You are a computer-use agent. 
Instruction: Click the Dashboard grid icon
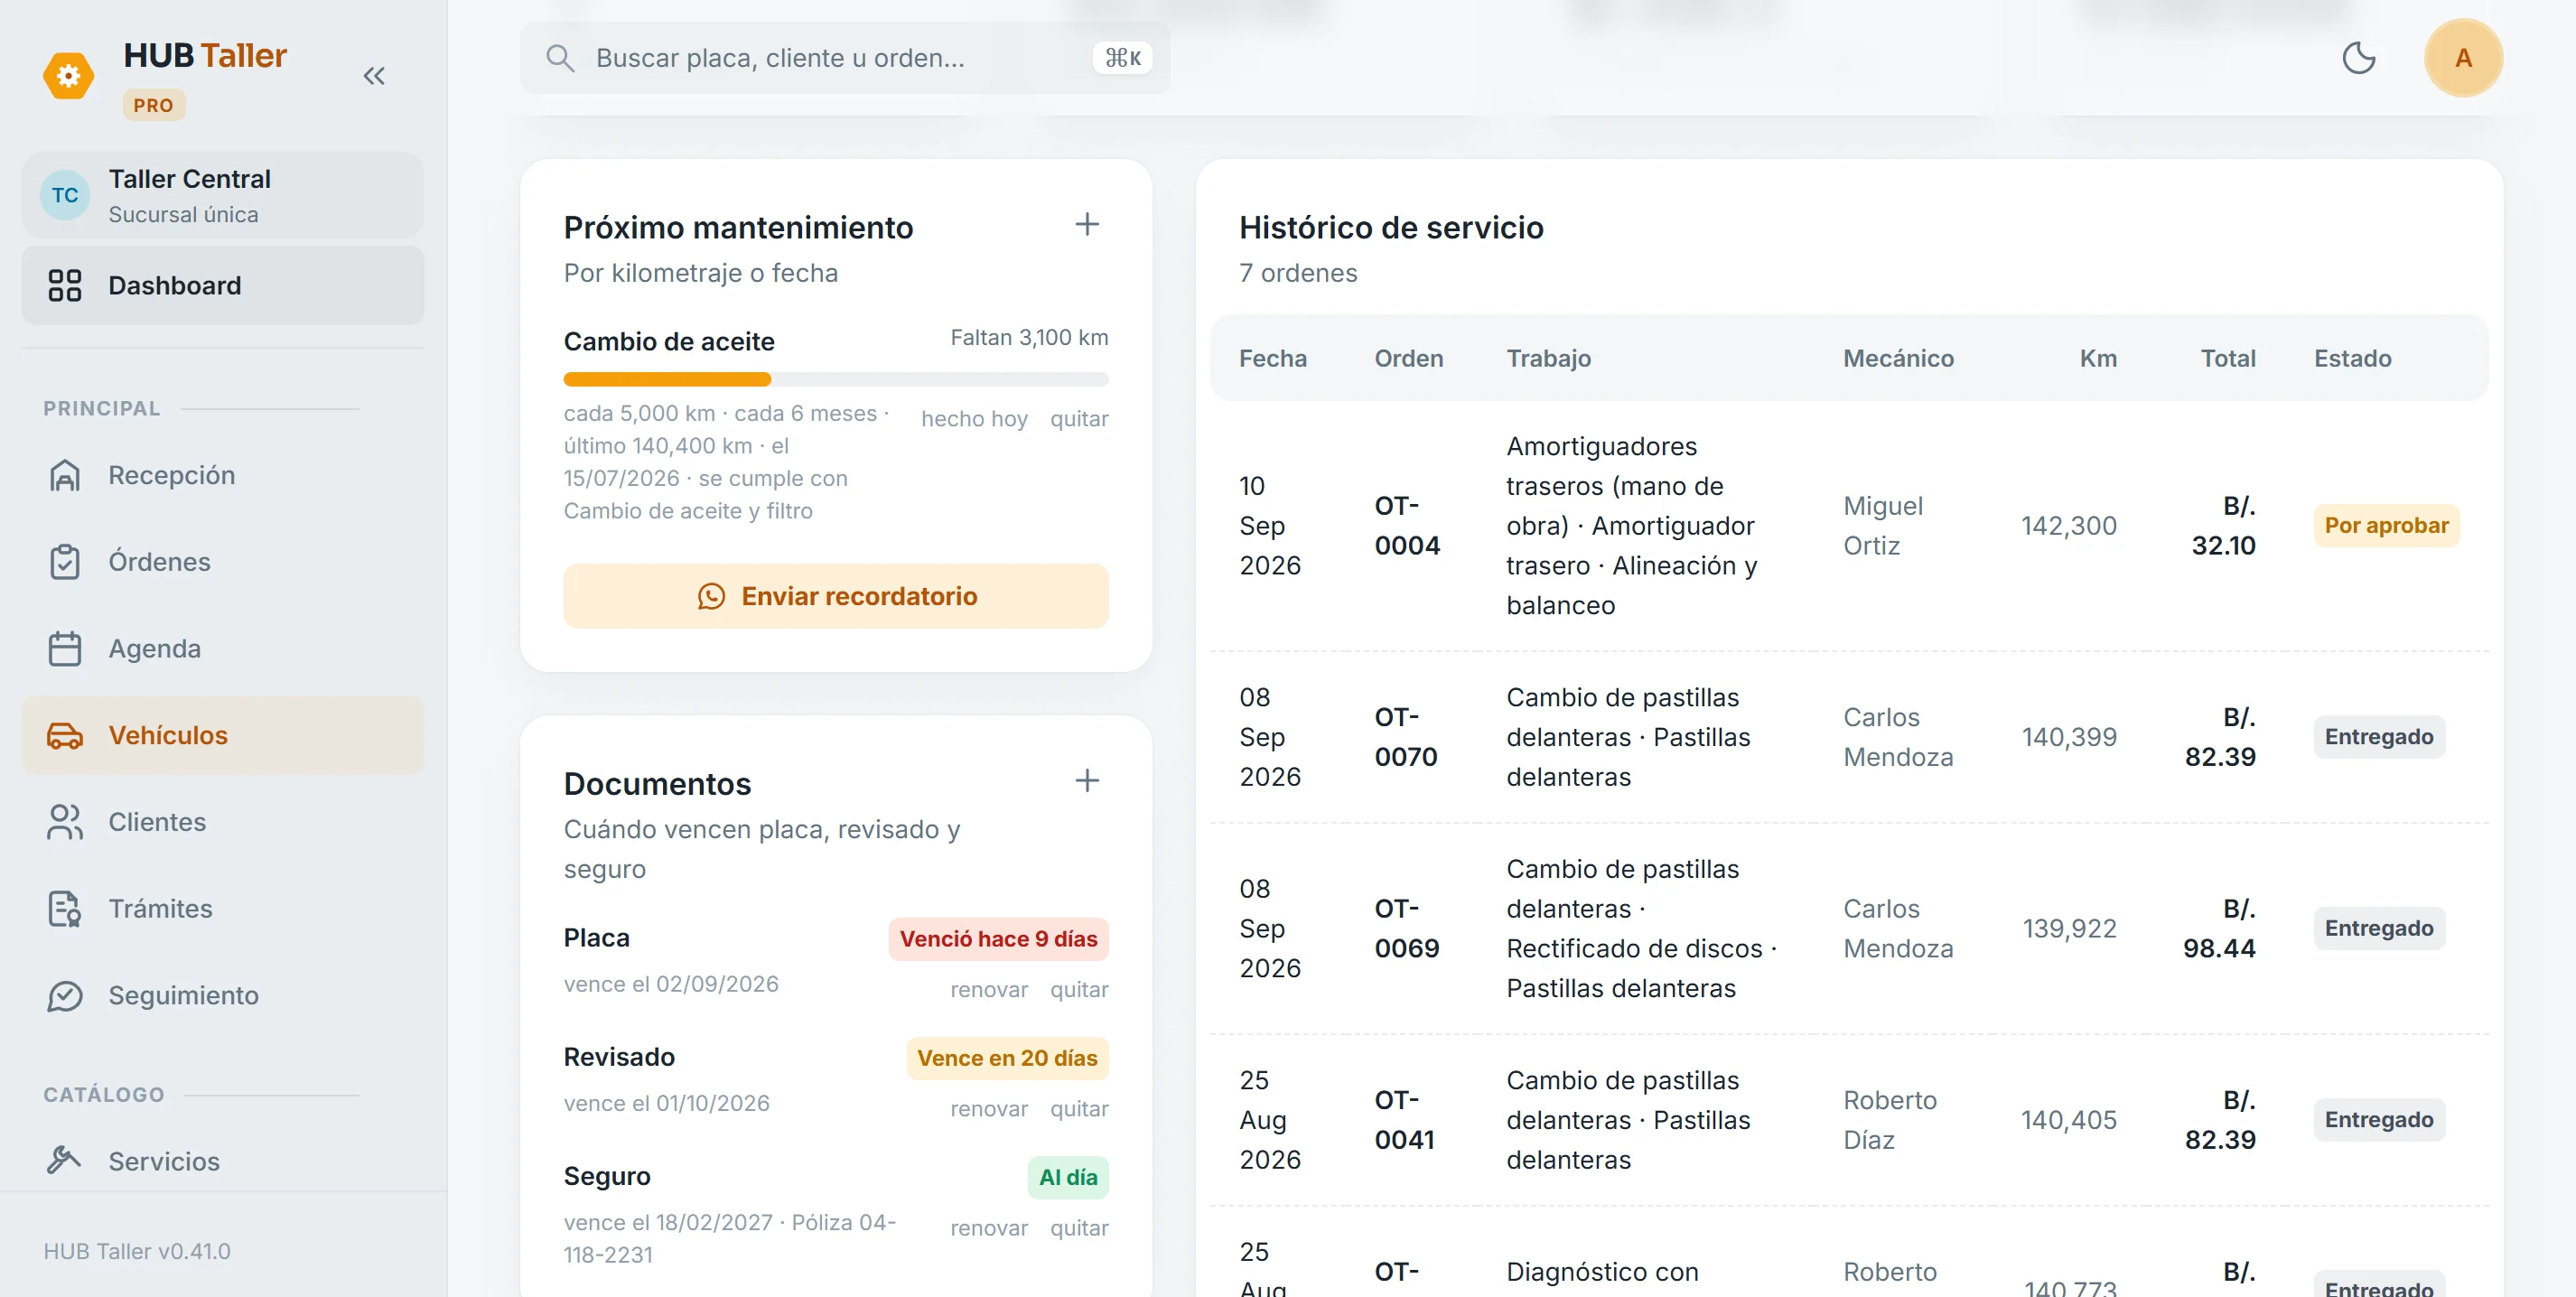[65, 285]
